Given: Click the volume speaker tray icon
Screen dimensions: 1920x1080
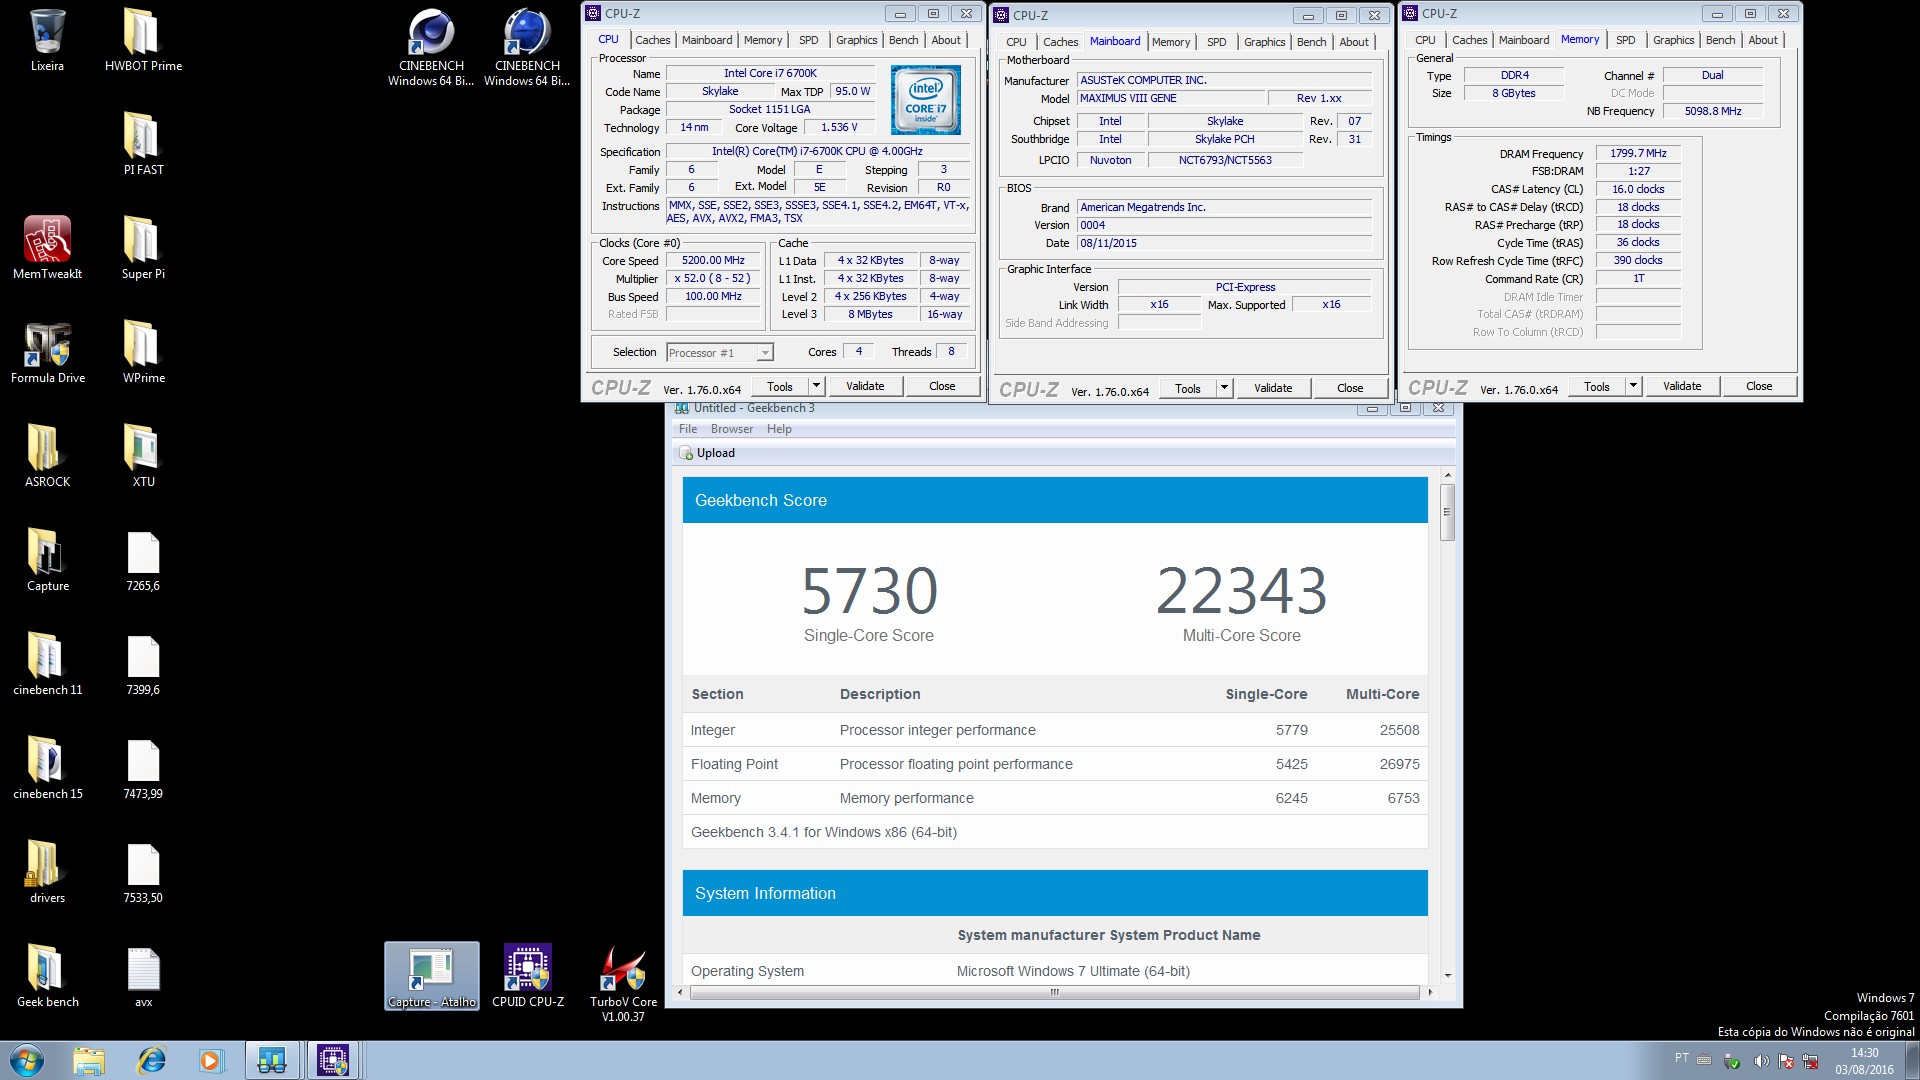Looking at the screenshot, I should (1761, 1061).
